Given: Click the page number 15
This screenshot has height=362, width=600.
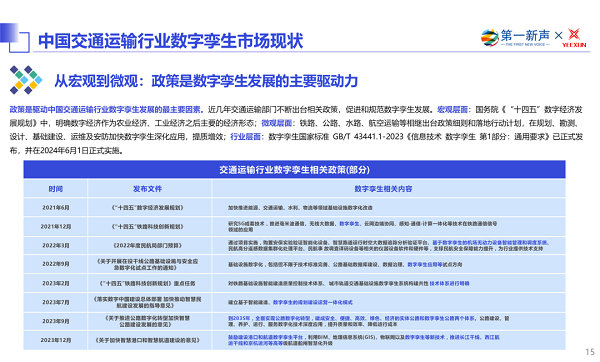Looking at the screenshot, I should (590, 352).
